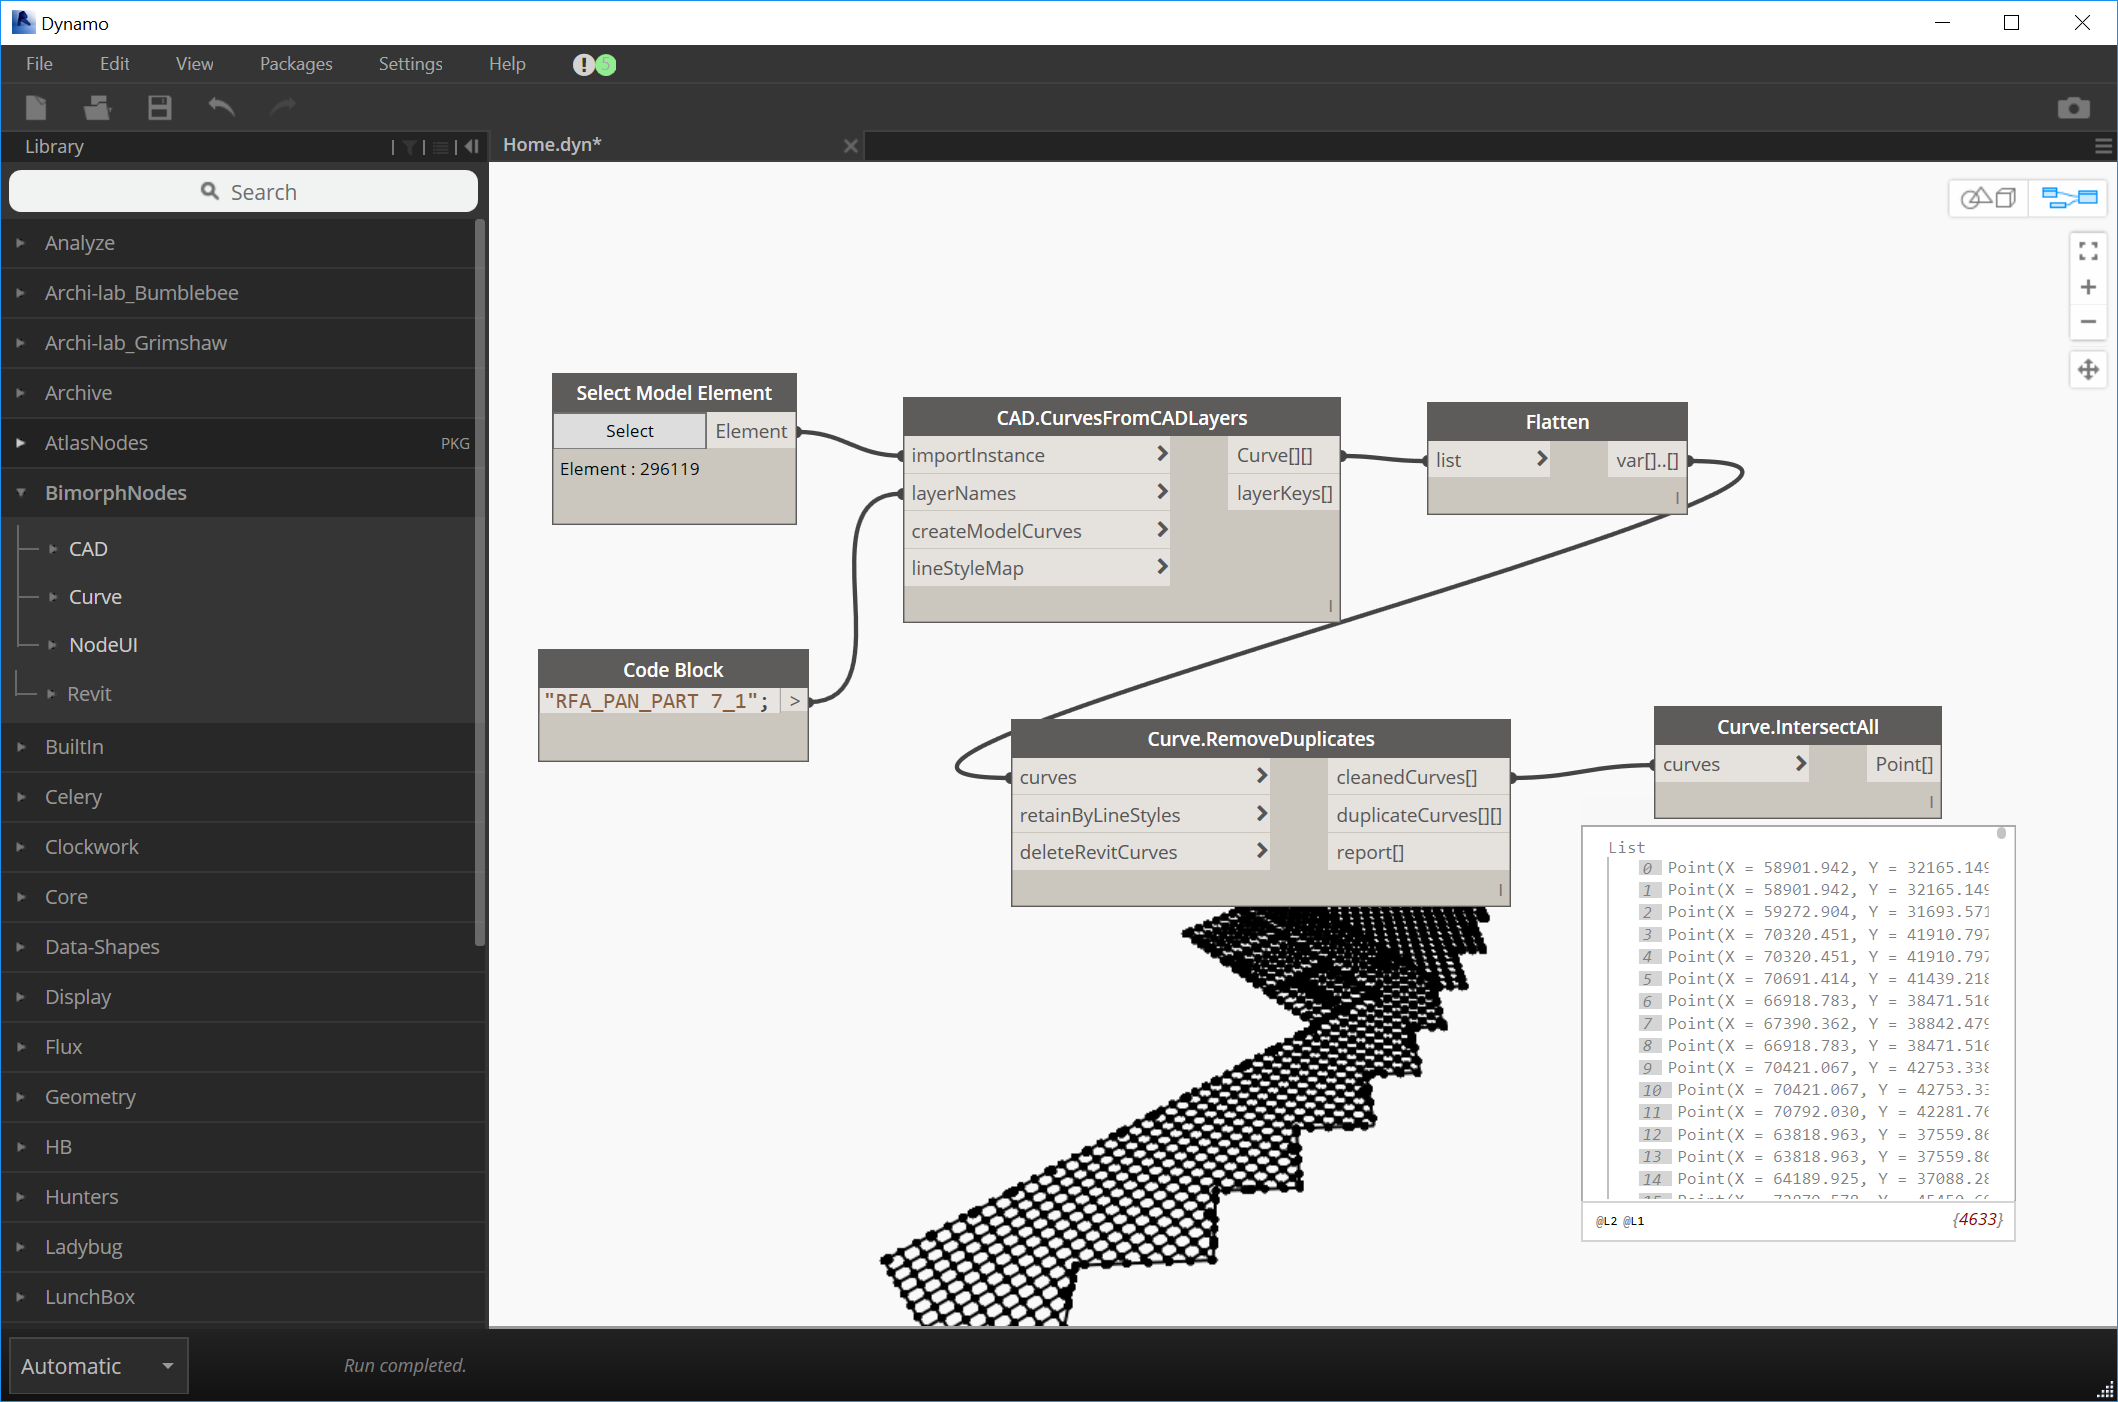
Task: Click the zoom in plus icon
Action: point(2088,288)
